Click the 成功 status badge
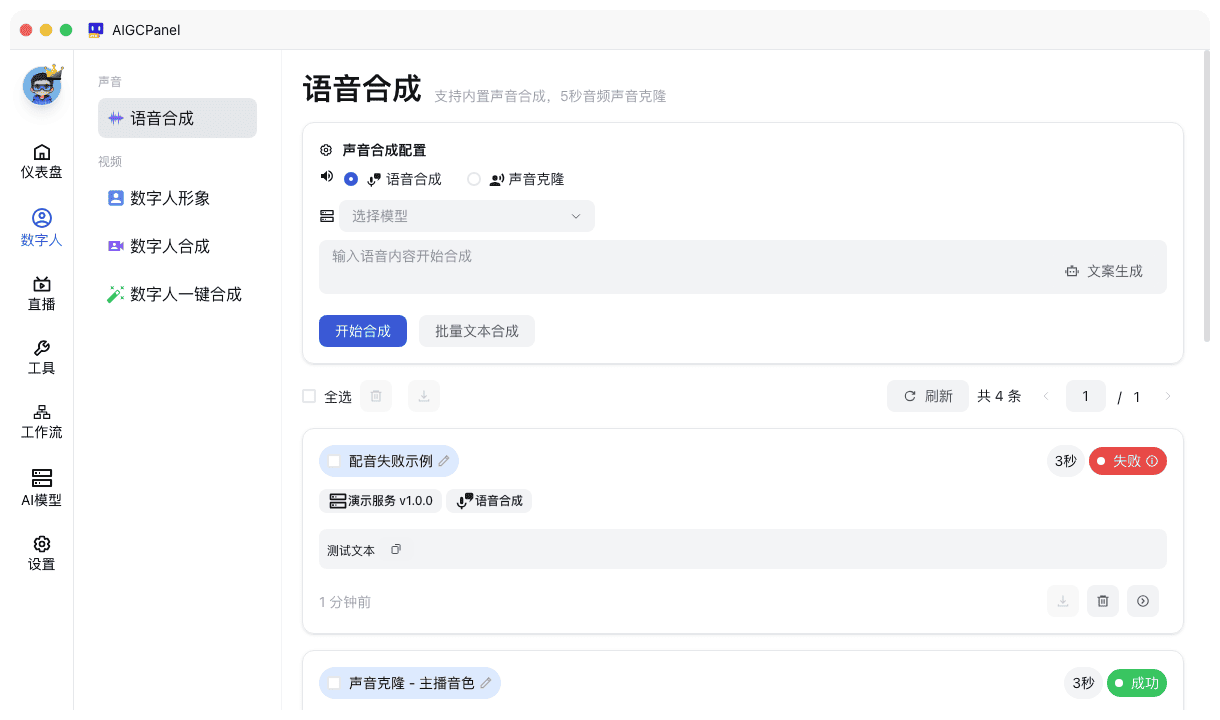The width and height of the screenshot is (1220, 720). tap(1137, 683)
